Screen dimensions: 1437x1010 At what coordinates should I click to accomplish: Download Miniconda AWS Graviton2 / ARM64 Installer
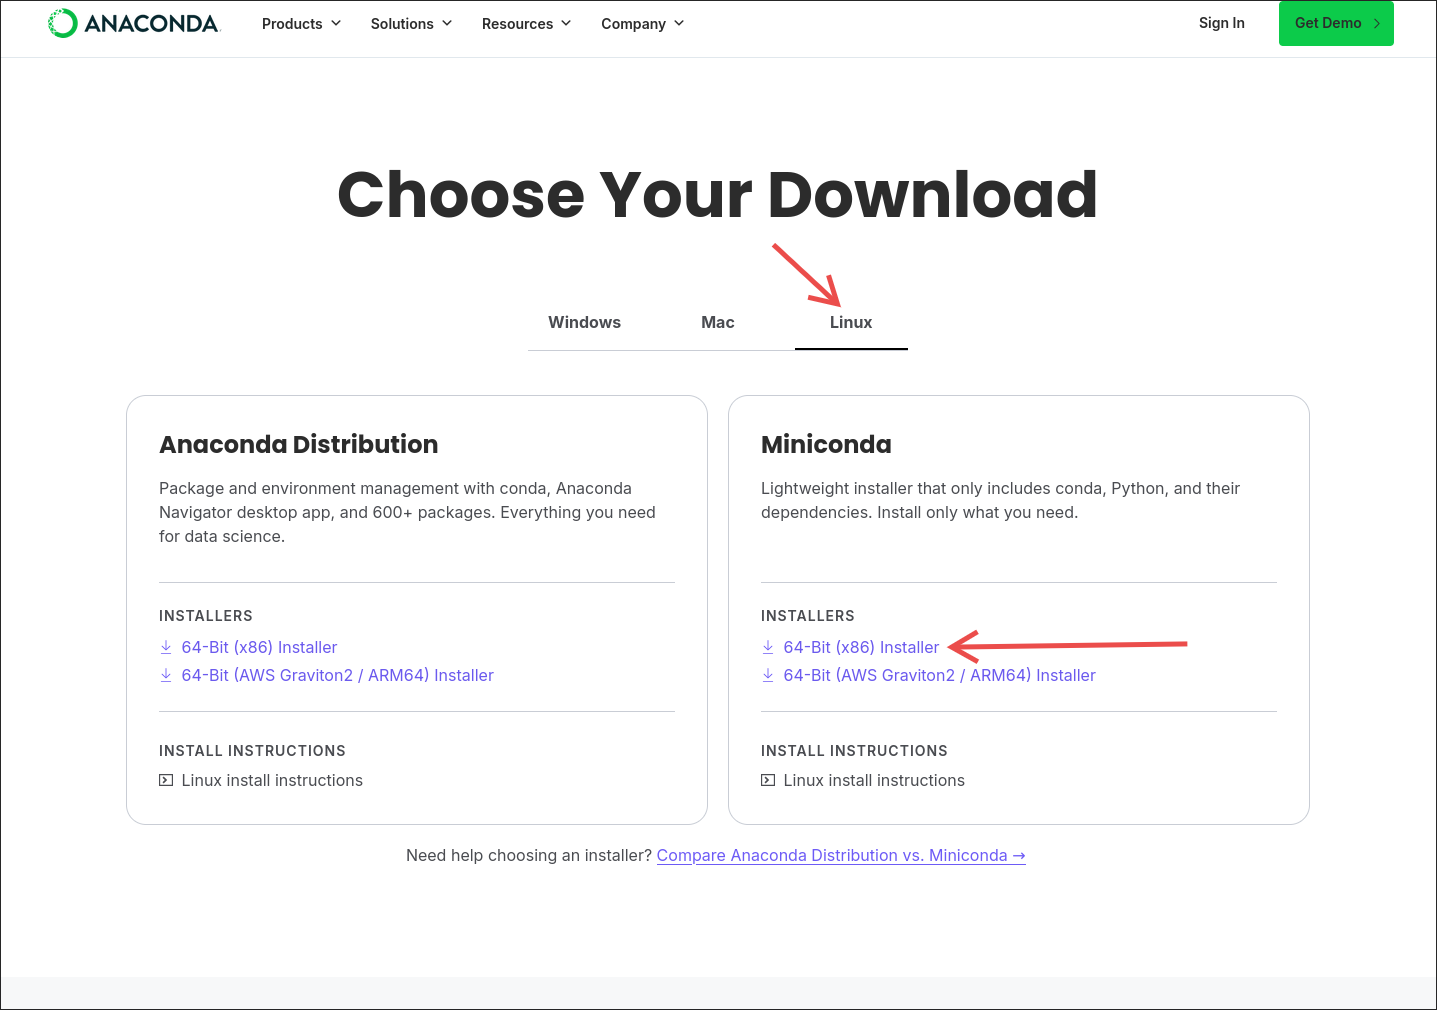click(940, 675)
